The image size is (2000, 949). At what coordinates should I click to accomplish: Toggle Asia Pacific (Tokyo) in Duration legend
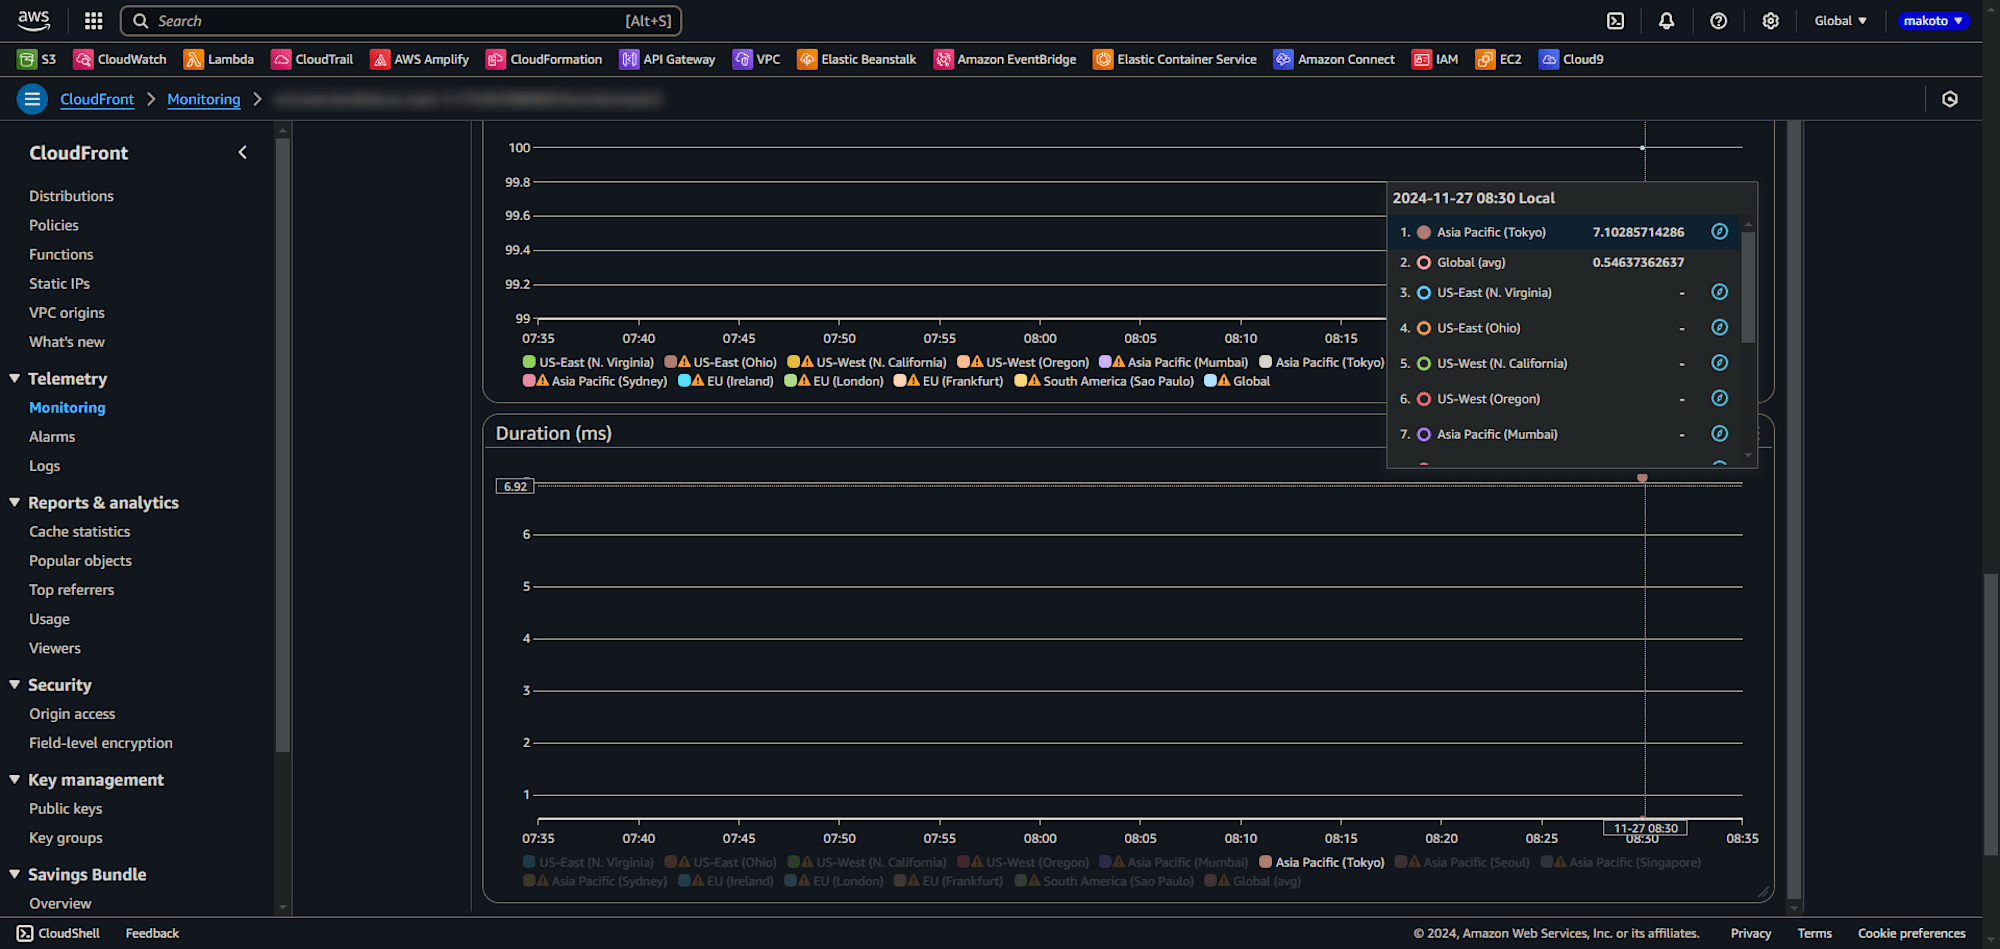click(1322, 862)
